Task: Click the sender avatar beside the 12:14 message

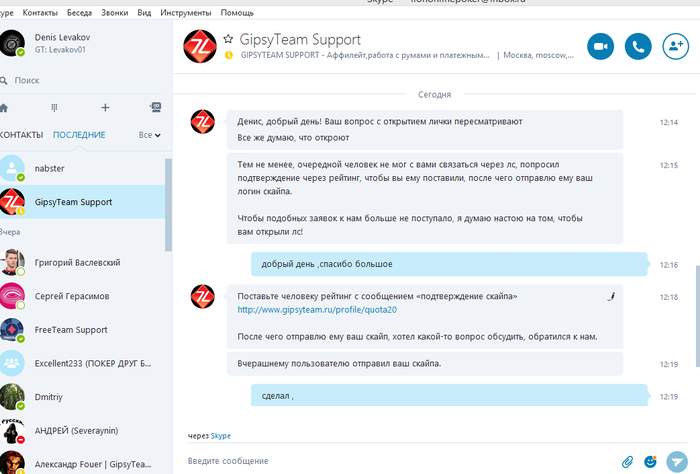Action: point(202,121)
